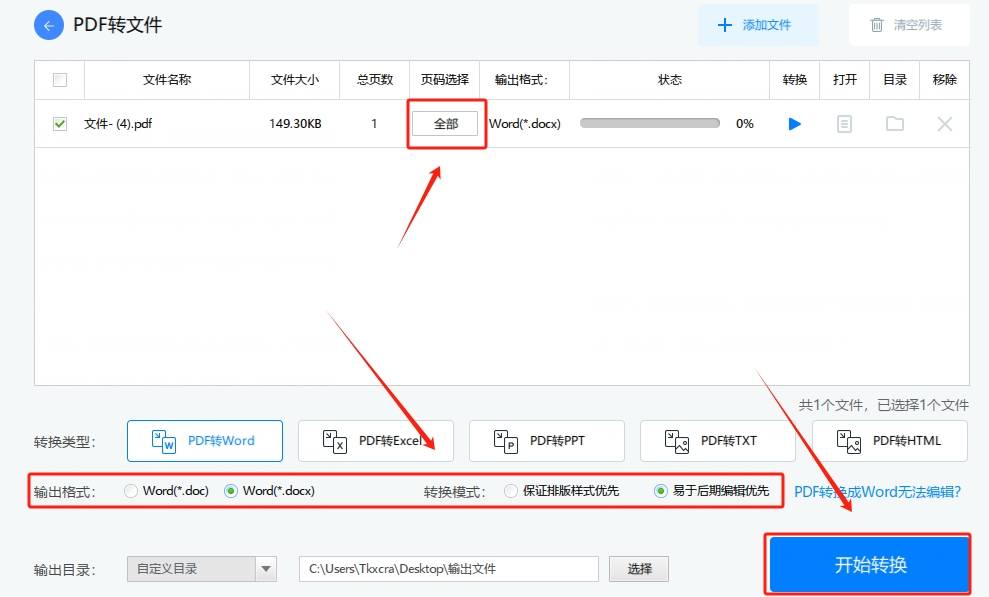Open the 全部 page range selector

[445, 123]
